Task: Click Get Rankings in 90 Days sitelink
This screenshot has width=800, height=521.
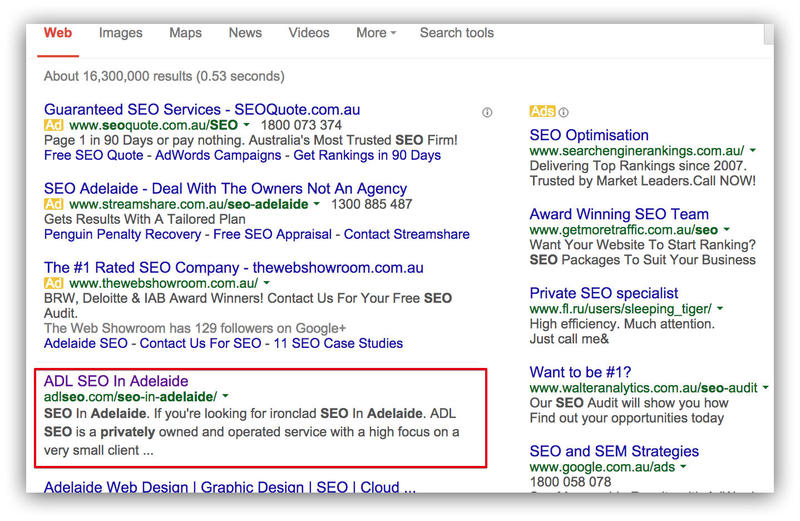Action: pyautogui.click(x=367, y=155)
